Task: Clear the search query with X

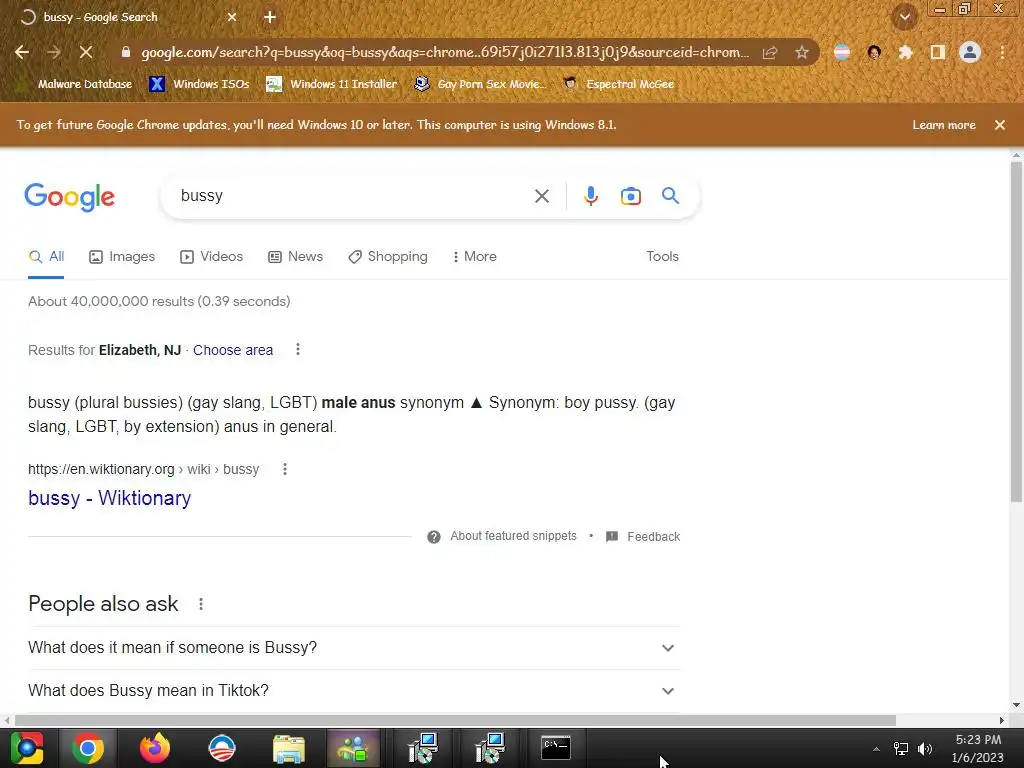Action: coord(541,196)
